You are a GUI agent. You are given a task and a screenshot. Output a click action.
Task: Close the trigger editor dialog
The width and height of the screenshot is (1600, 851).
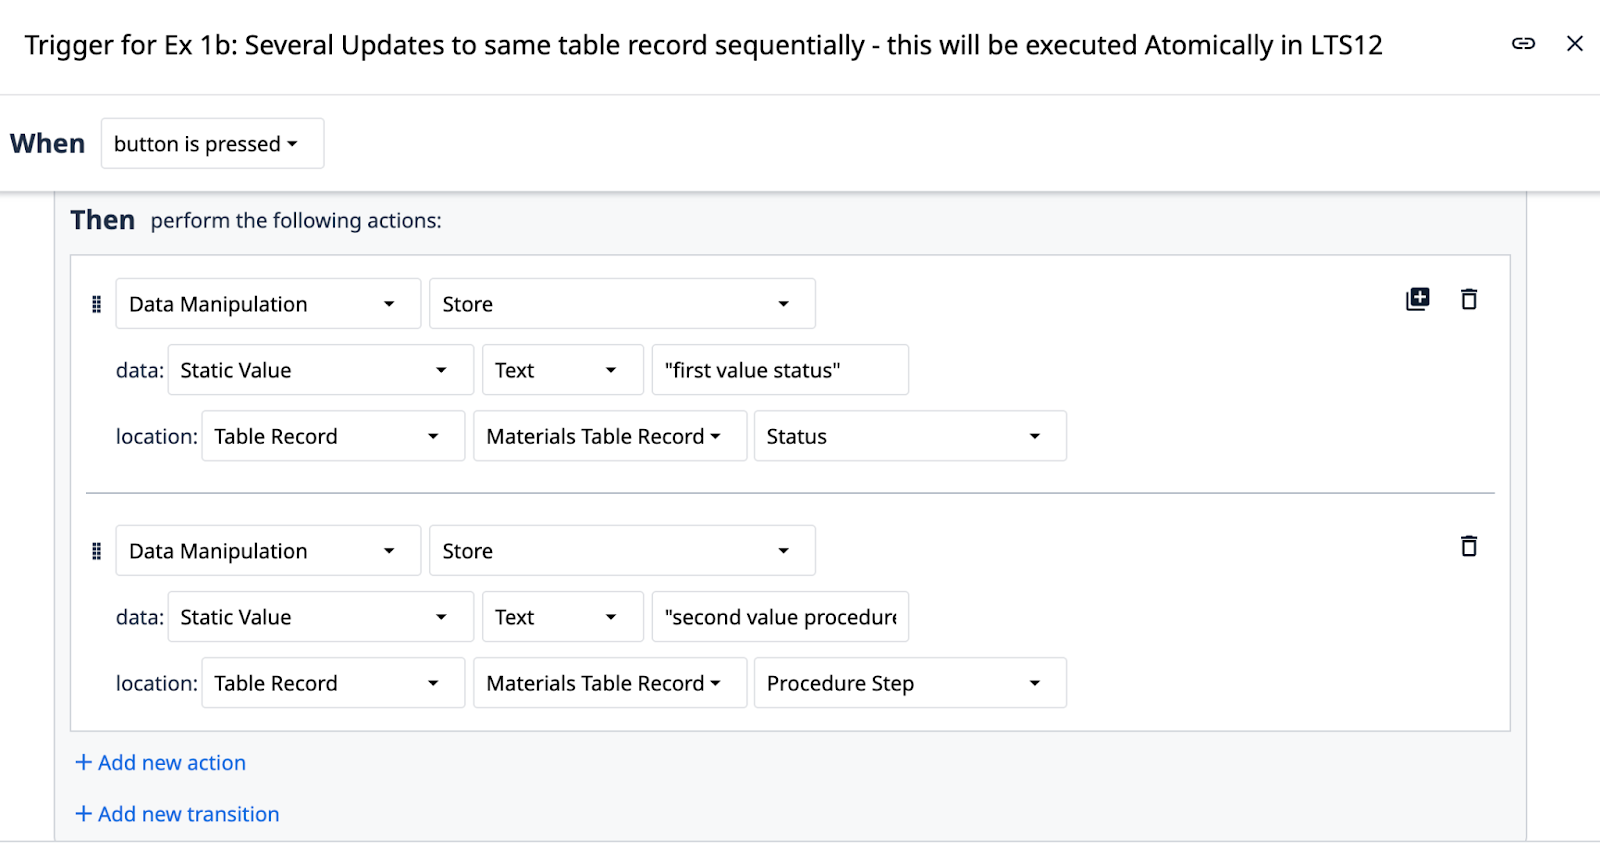(1575, 43)
